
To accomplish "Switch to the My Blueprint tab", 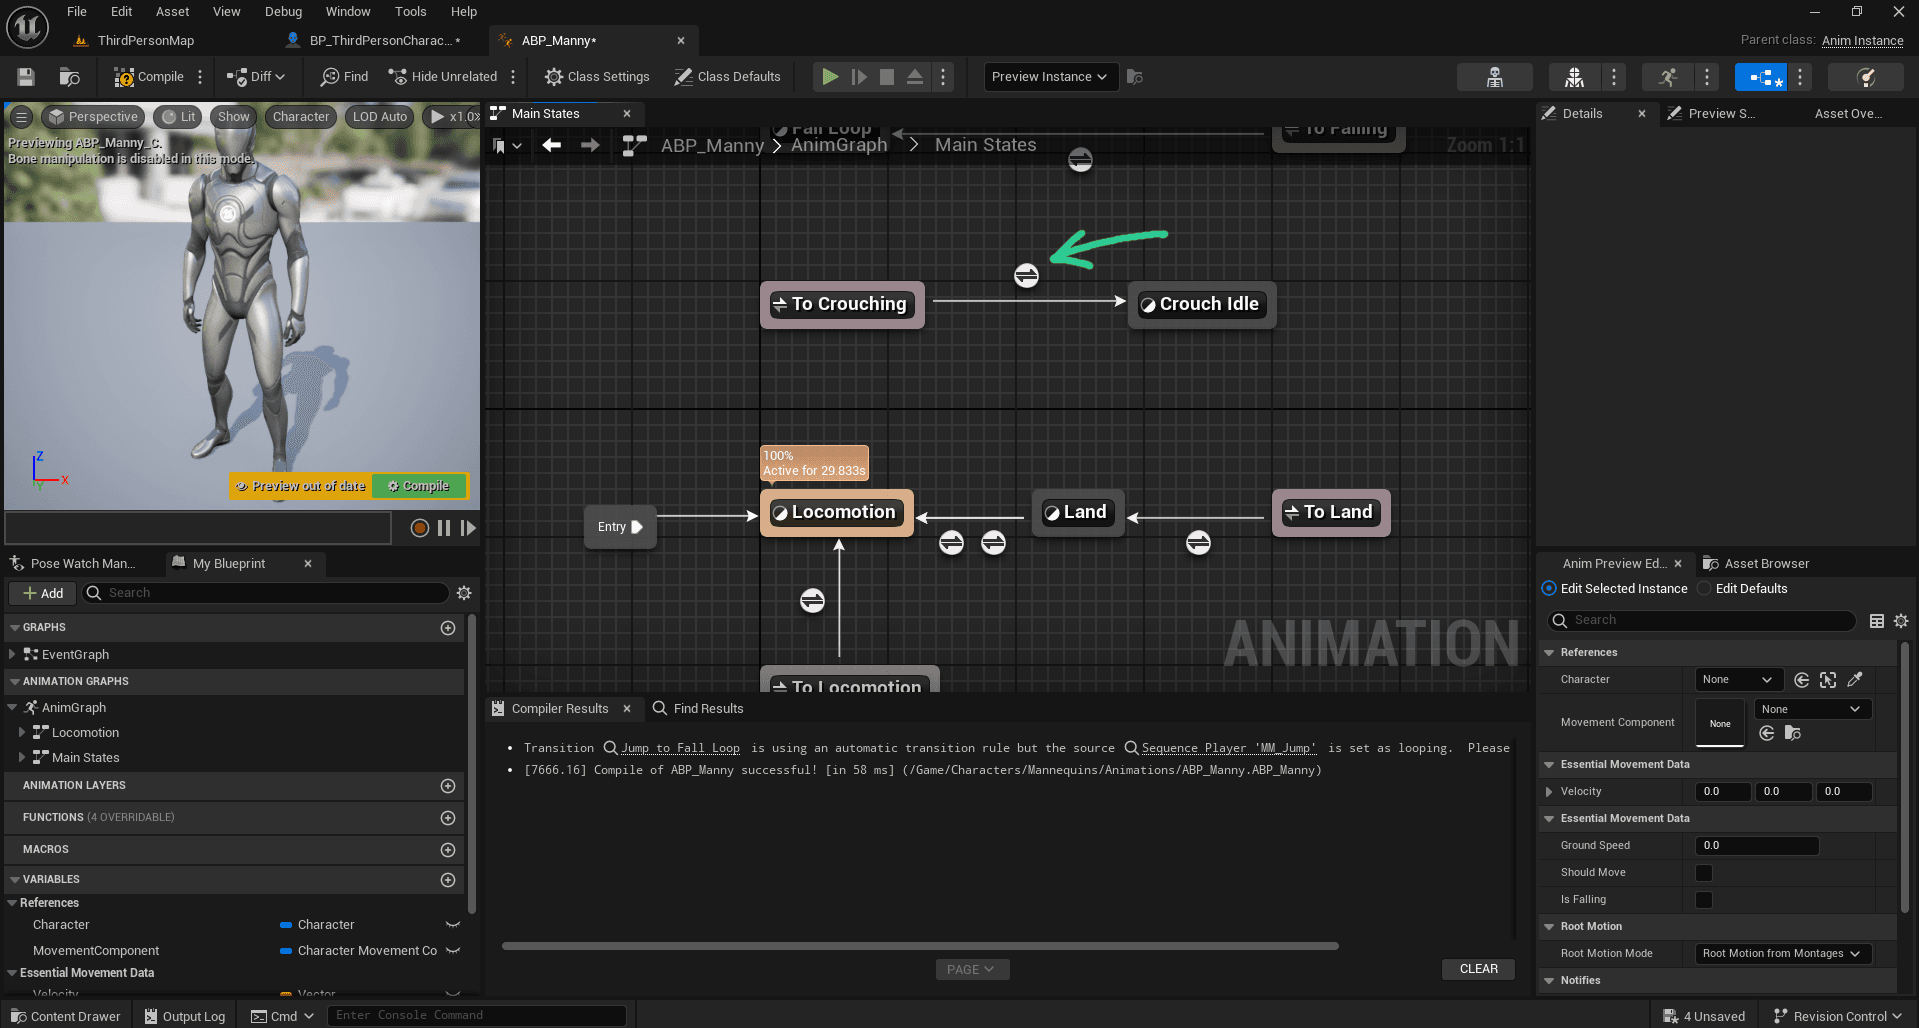I will click(x=229, y=564).
